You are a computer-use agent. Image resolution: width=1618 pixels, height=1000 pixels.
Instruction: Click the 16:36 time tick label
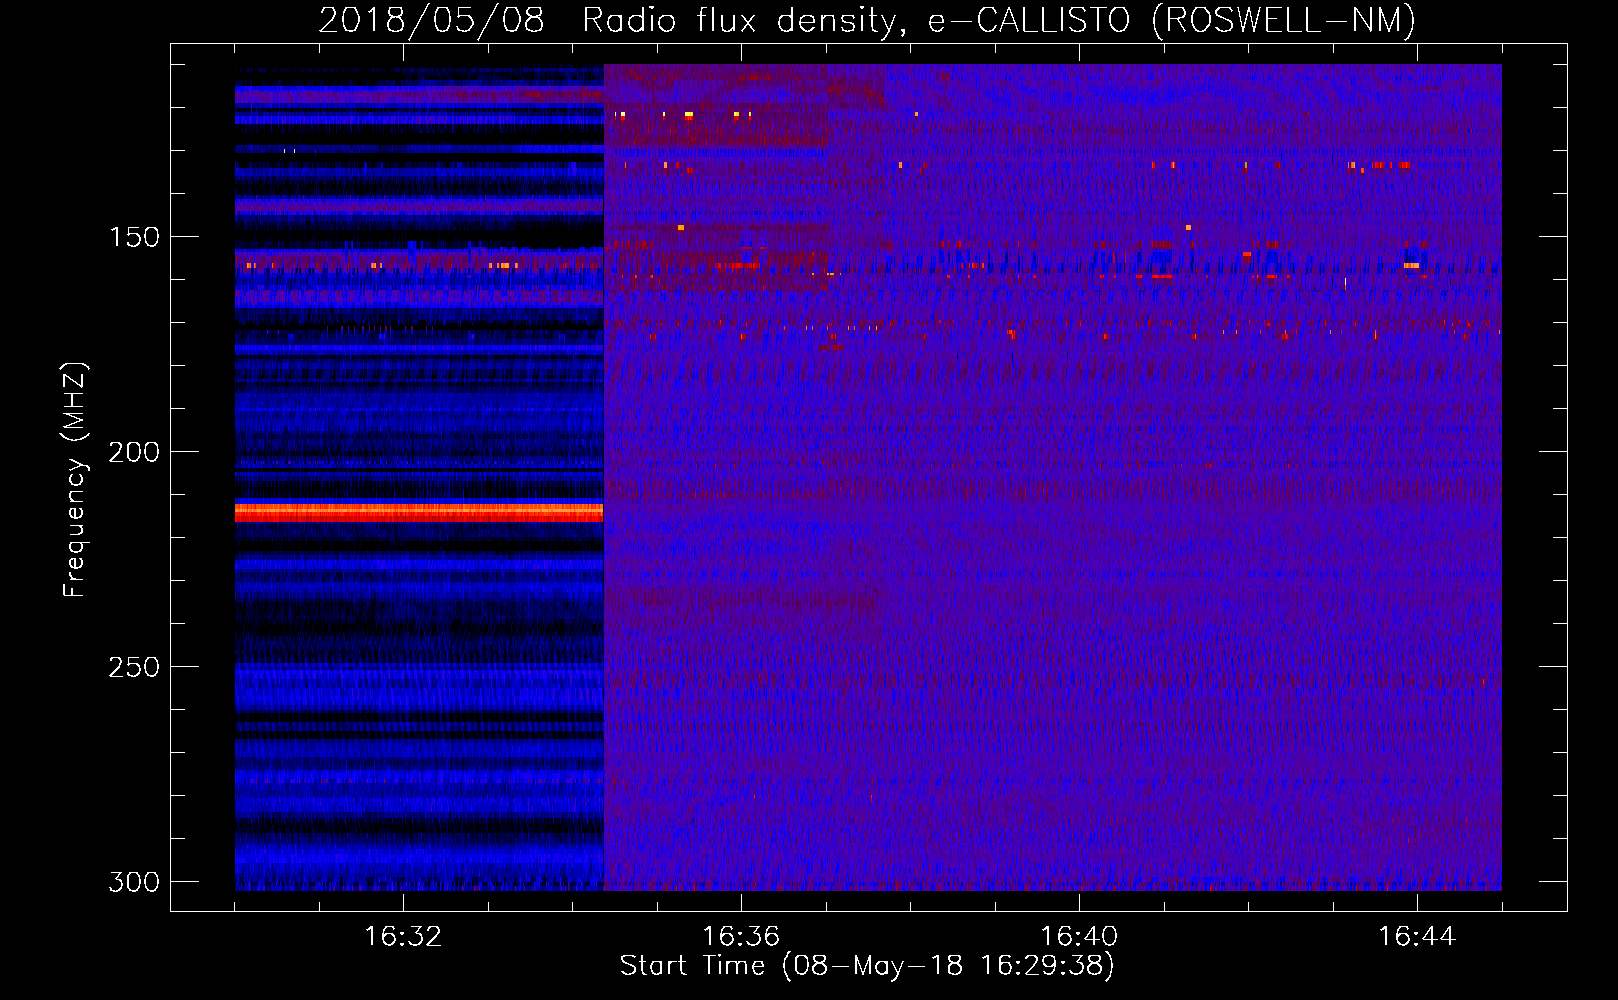[741, 937]
